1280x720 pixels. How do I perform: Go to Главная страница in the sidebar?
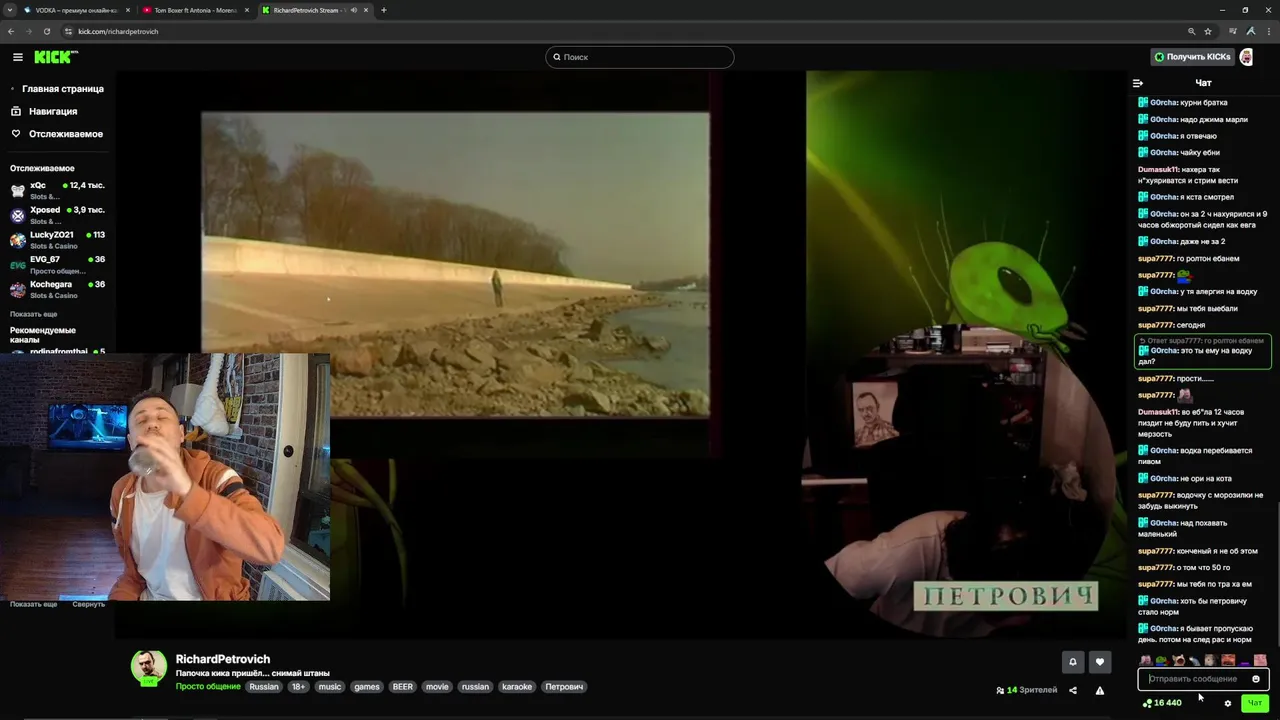[57, 89]
